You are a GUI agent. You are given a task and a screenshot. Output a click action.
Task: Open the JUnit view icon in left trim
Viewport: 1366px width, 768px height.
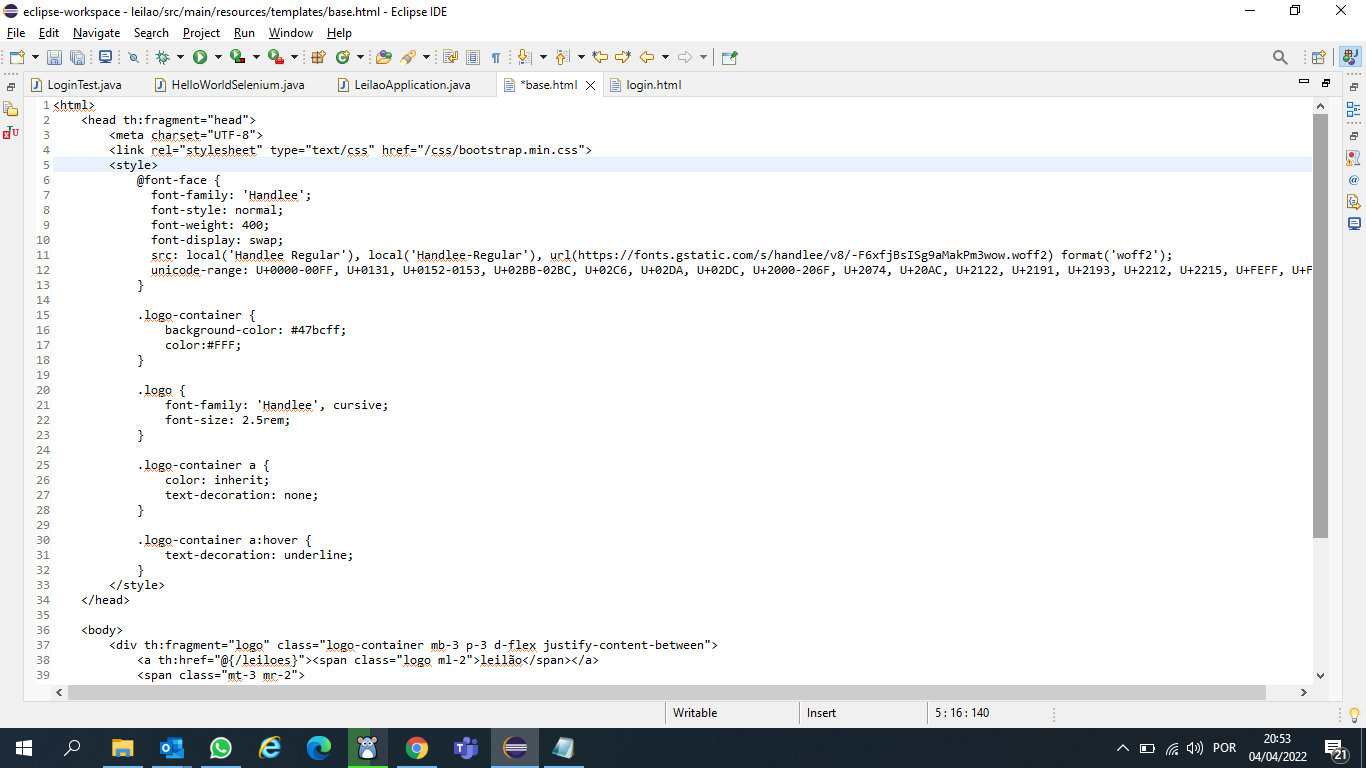click(x=11, y=132)
